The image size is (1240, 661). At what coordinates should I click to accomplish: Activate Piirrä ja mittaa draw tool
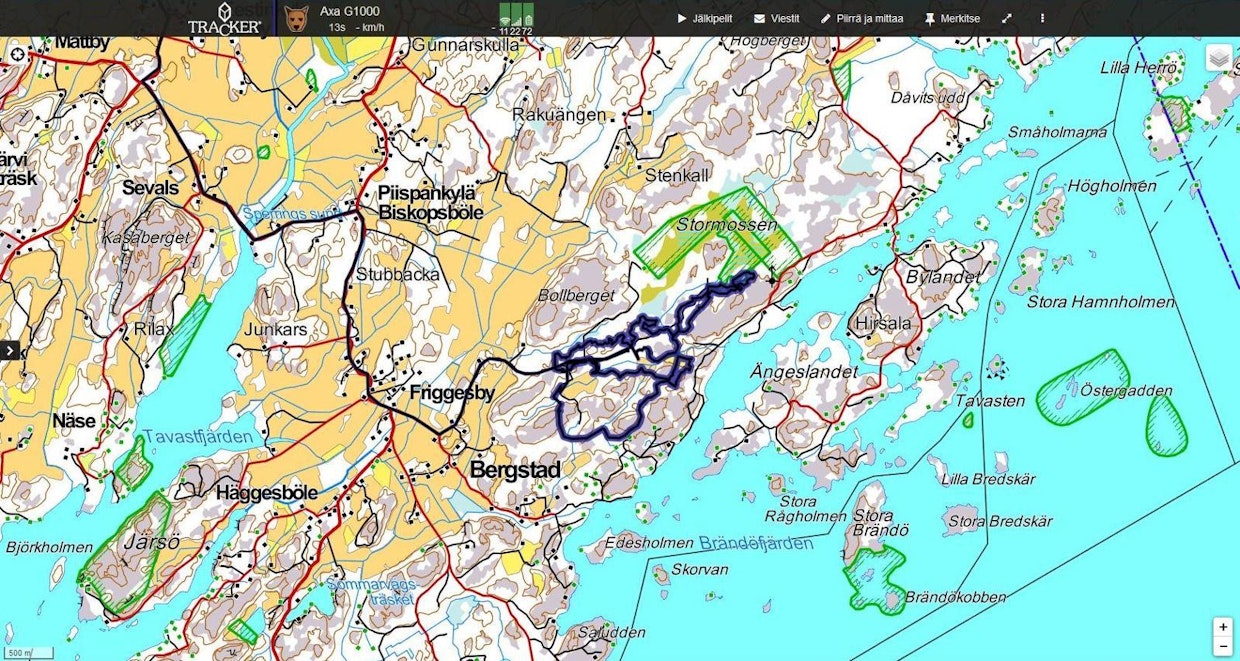[x=861, y=18]
